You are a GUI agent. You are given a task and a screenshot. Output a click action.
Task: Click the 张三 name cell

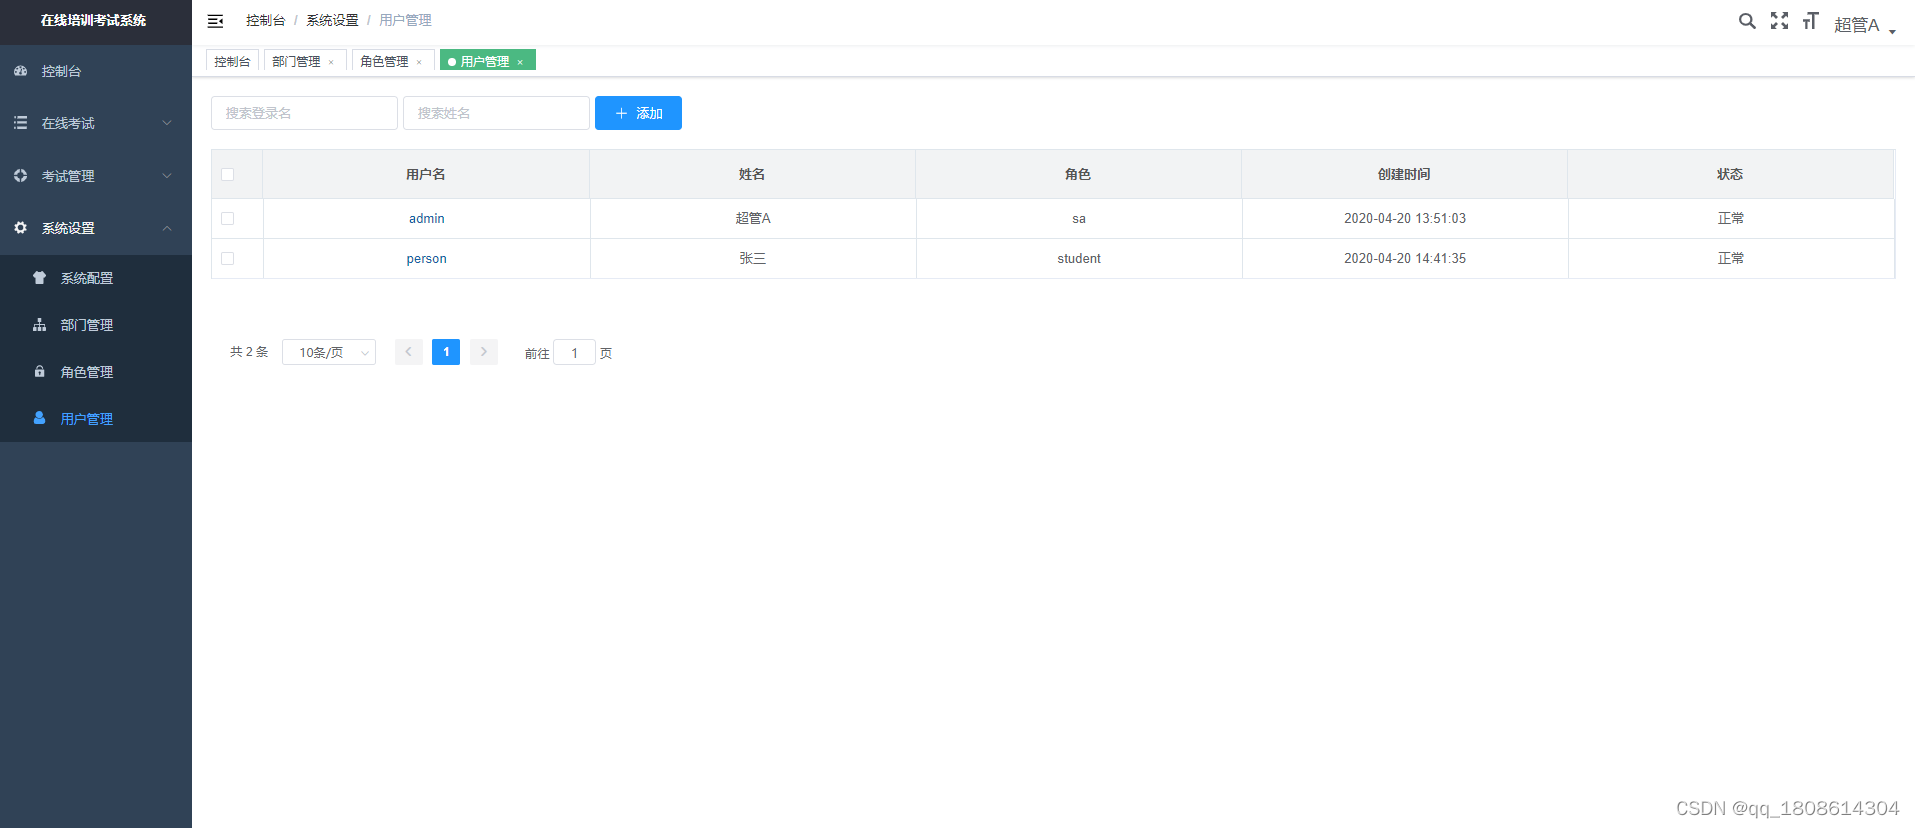753,258
